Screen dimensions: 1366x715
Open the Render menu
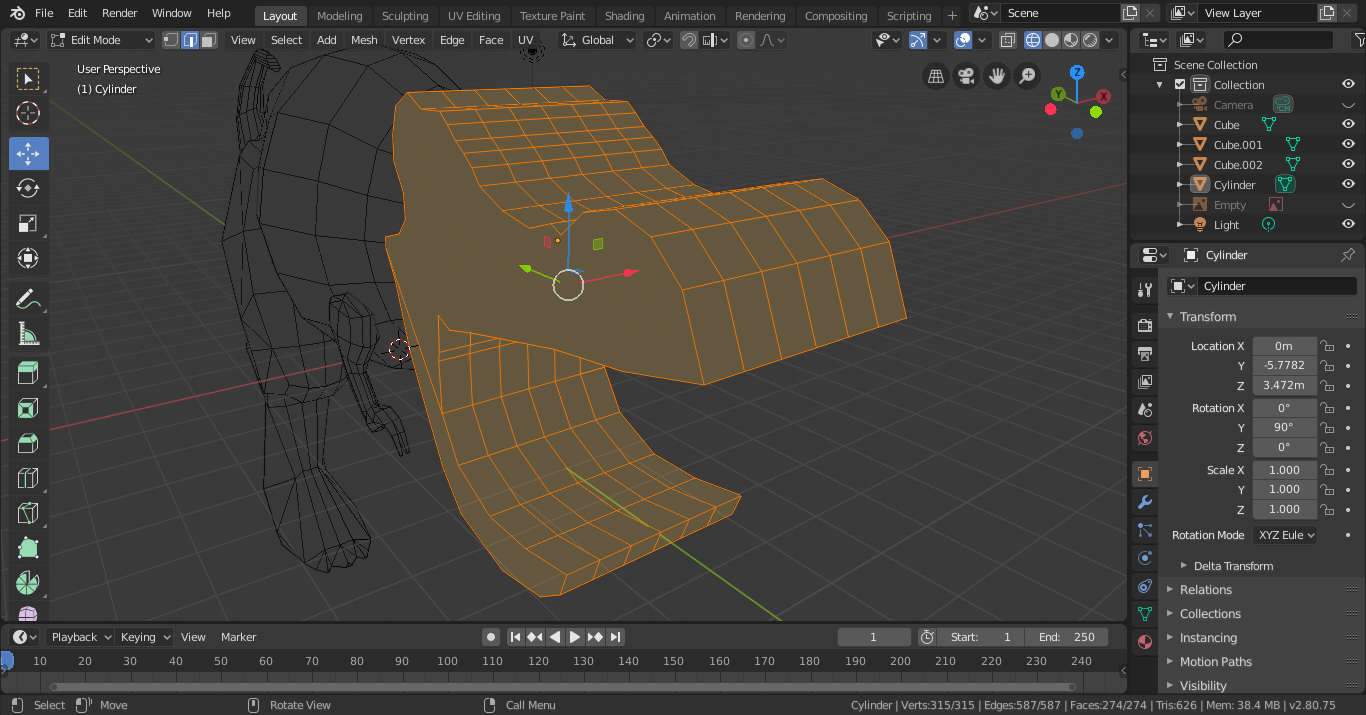click(x=120, y=13)
